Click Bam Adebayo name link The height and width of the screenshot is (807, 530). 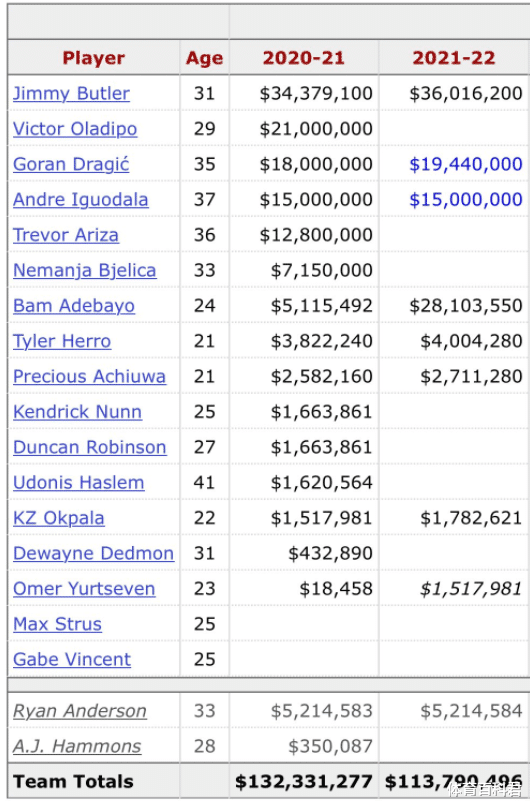pyautogui.click(x=74, y=306)
